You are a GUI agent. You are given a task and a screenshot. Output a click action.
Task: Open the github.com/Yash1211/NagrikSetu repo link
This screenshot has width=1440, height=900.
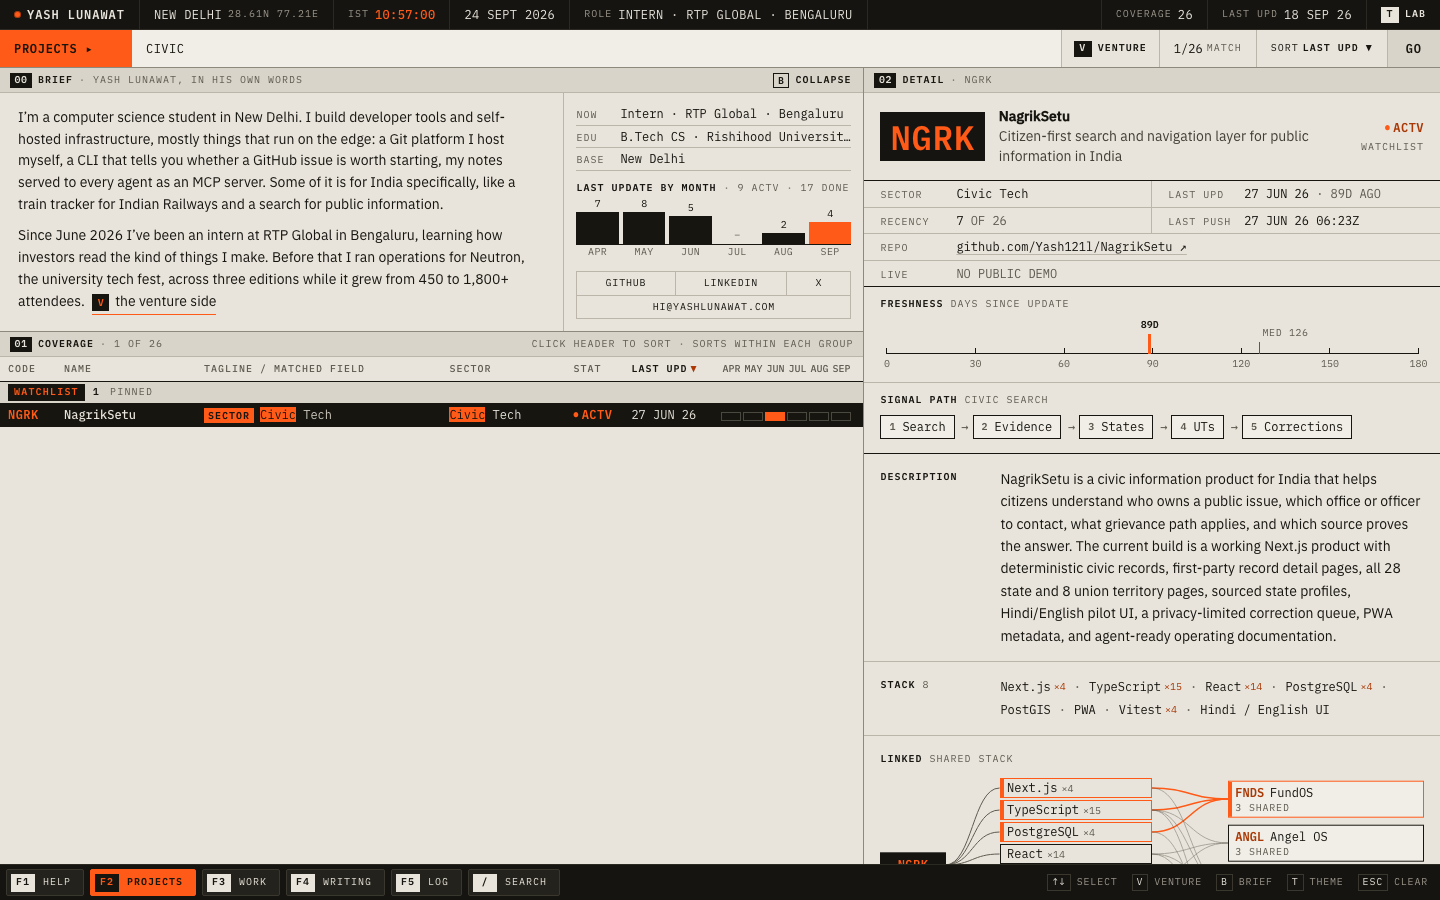coord(1071,247)
